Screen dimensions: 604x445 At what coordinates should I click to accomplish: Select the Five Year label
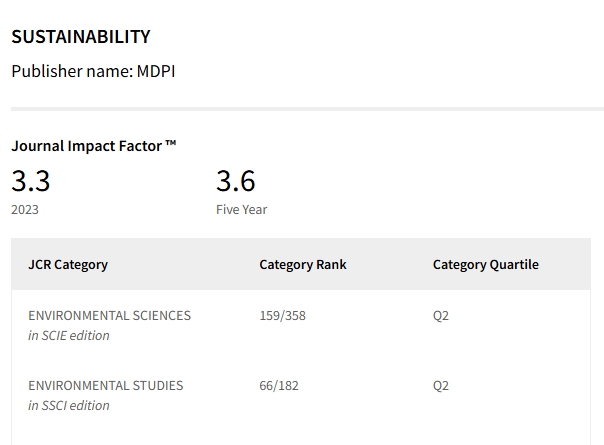(x=242, y=210)
